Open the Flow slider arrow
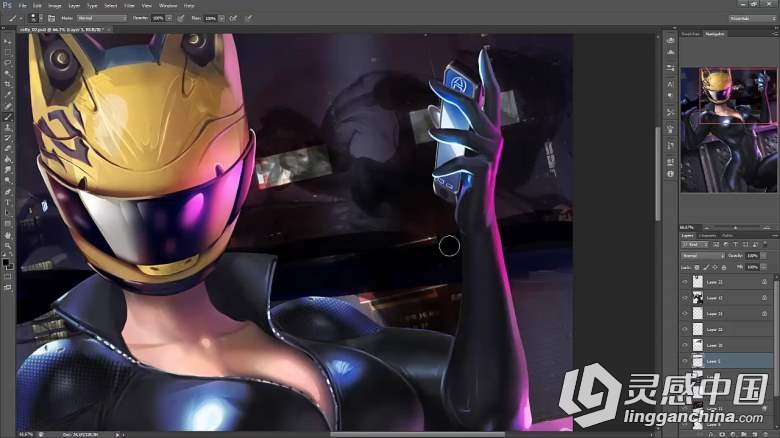The height and width of the screenshot is (438, 780). pos(221,18)
